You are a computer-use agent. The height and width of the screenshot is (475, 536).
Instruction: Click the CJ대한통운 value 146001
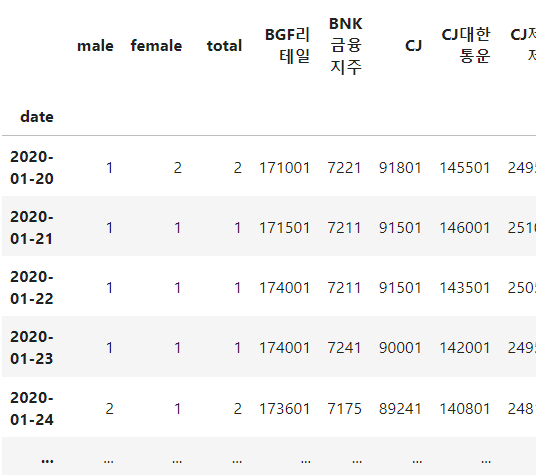[465, 228]
